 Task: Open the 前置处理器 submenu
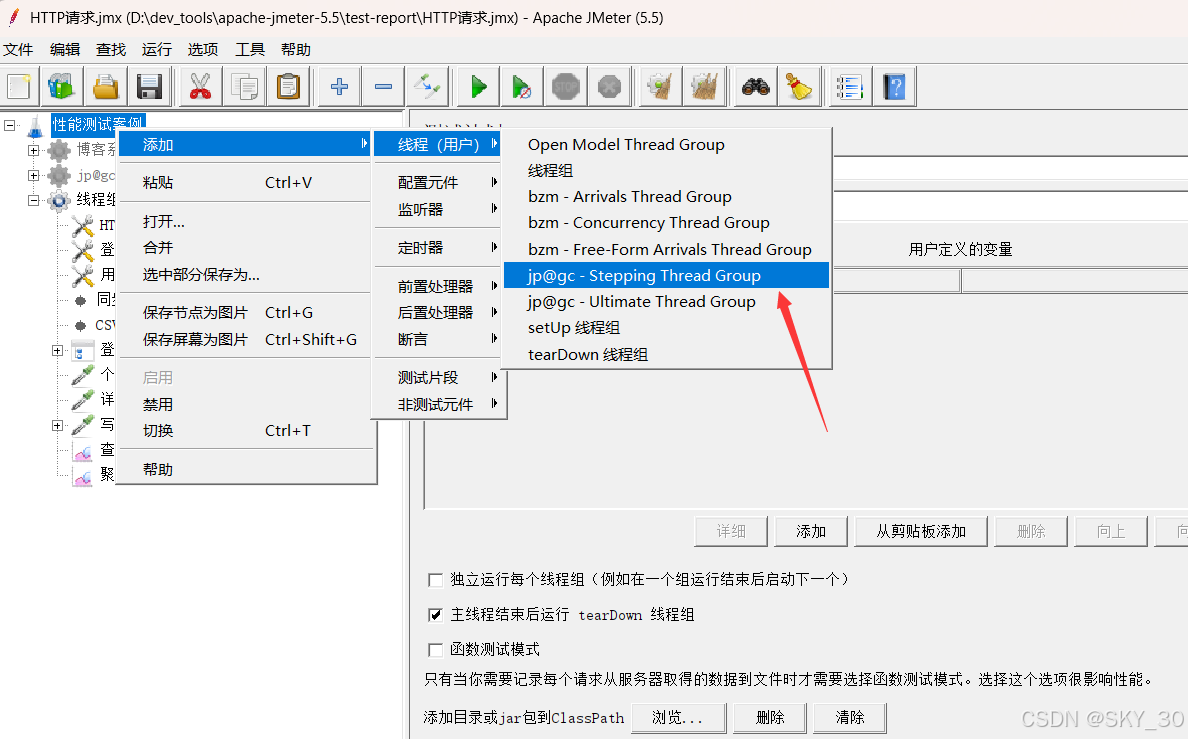point(440,287)
